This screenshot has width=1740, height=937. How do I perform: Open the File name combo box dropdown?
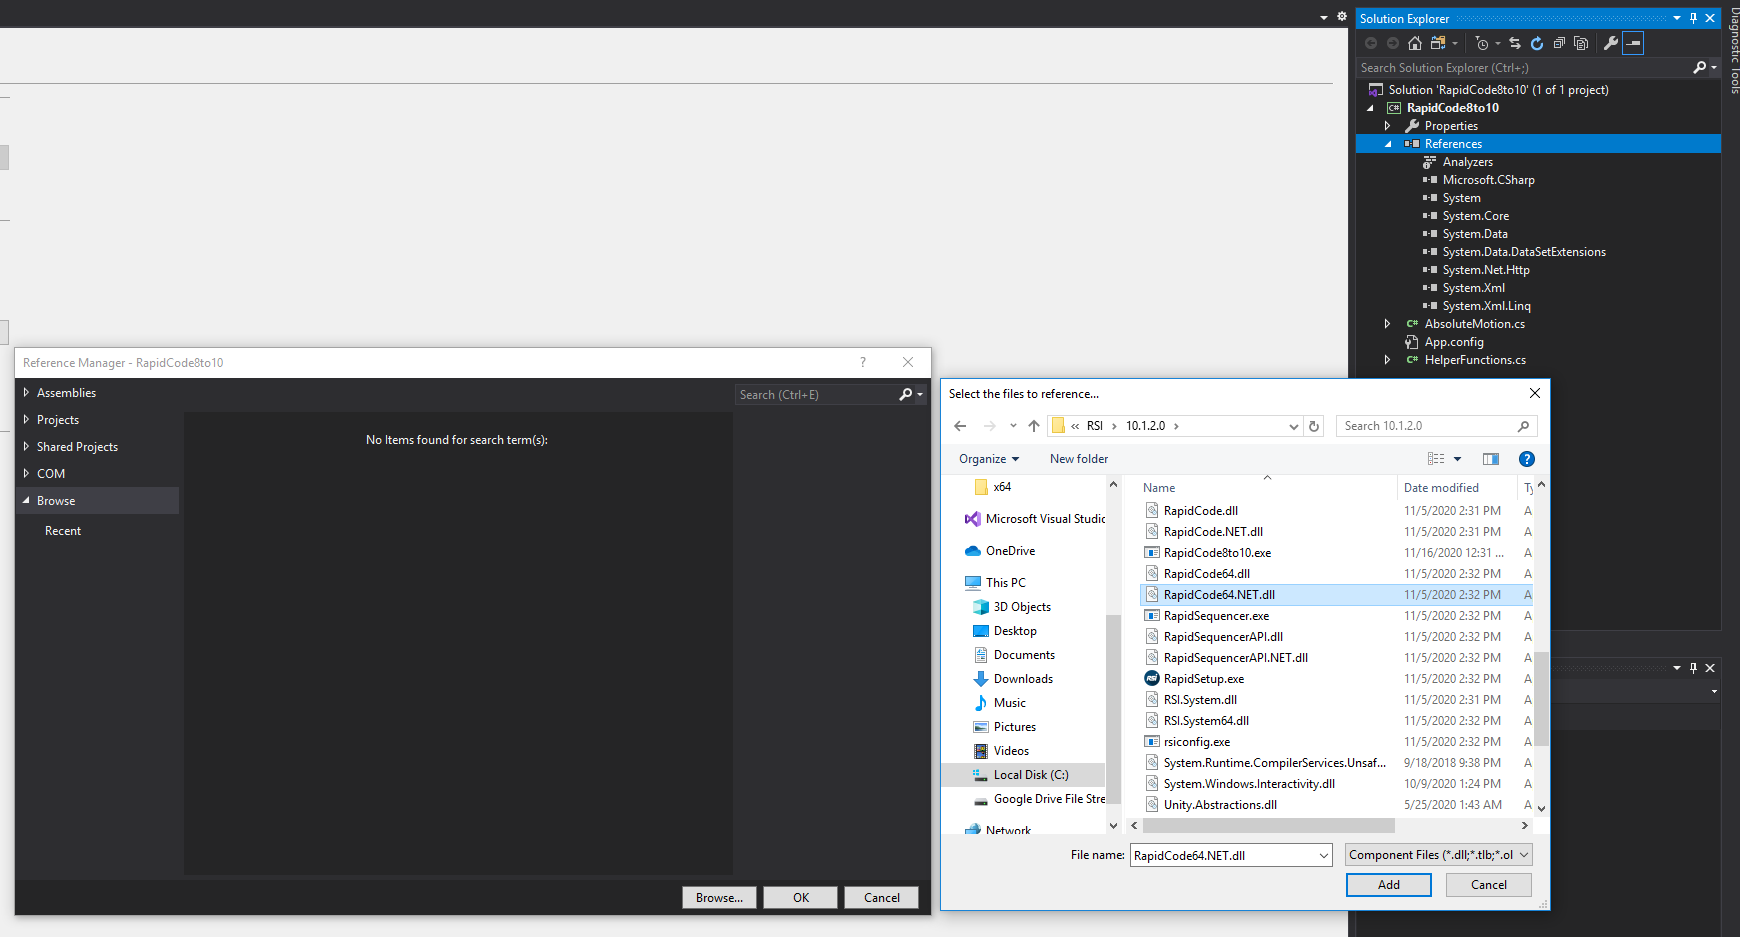[x=1324, y=856]
